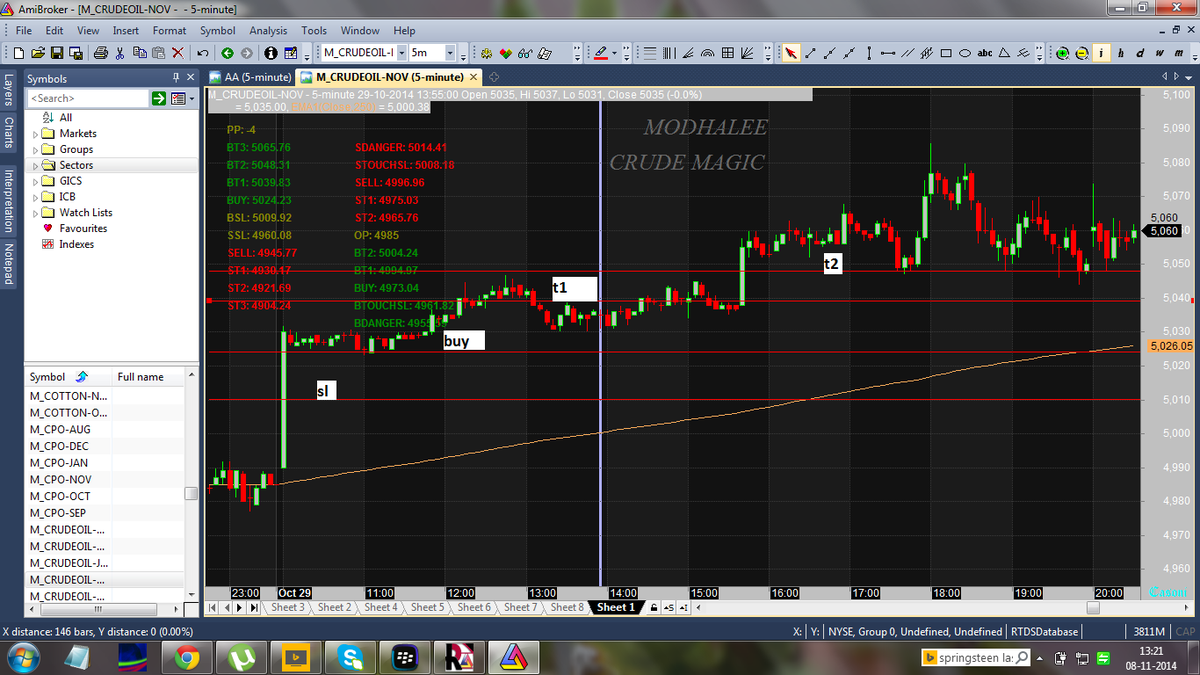1200x675 pixels.
Task: Open the Interpretation side tab
Action: pyautogui.click(x=8, y=201)
